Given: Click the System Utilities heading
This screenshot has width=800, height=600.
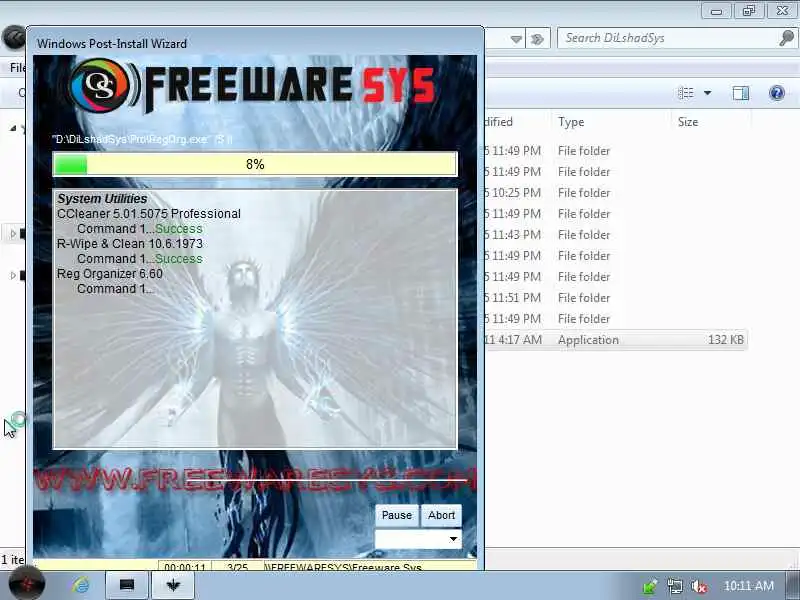Looking at the screenshot, I should click(102, 198).
